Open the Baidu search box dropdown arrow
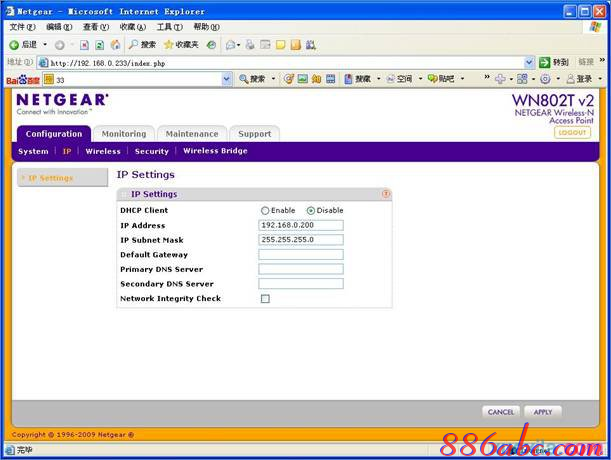 (x=227, y=79)
